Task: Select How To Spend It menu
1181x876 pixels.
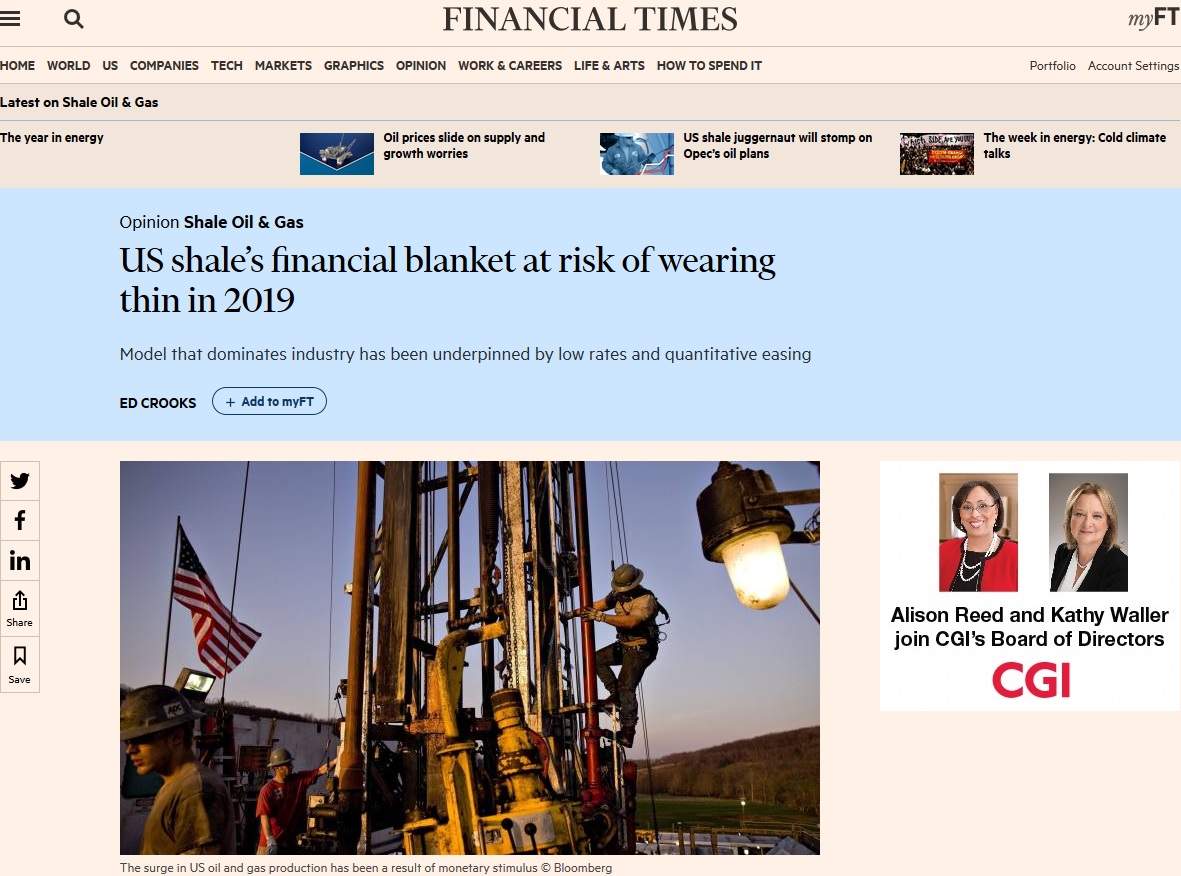Action: point(709,66)
